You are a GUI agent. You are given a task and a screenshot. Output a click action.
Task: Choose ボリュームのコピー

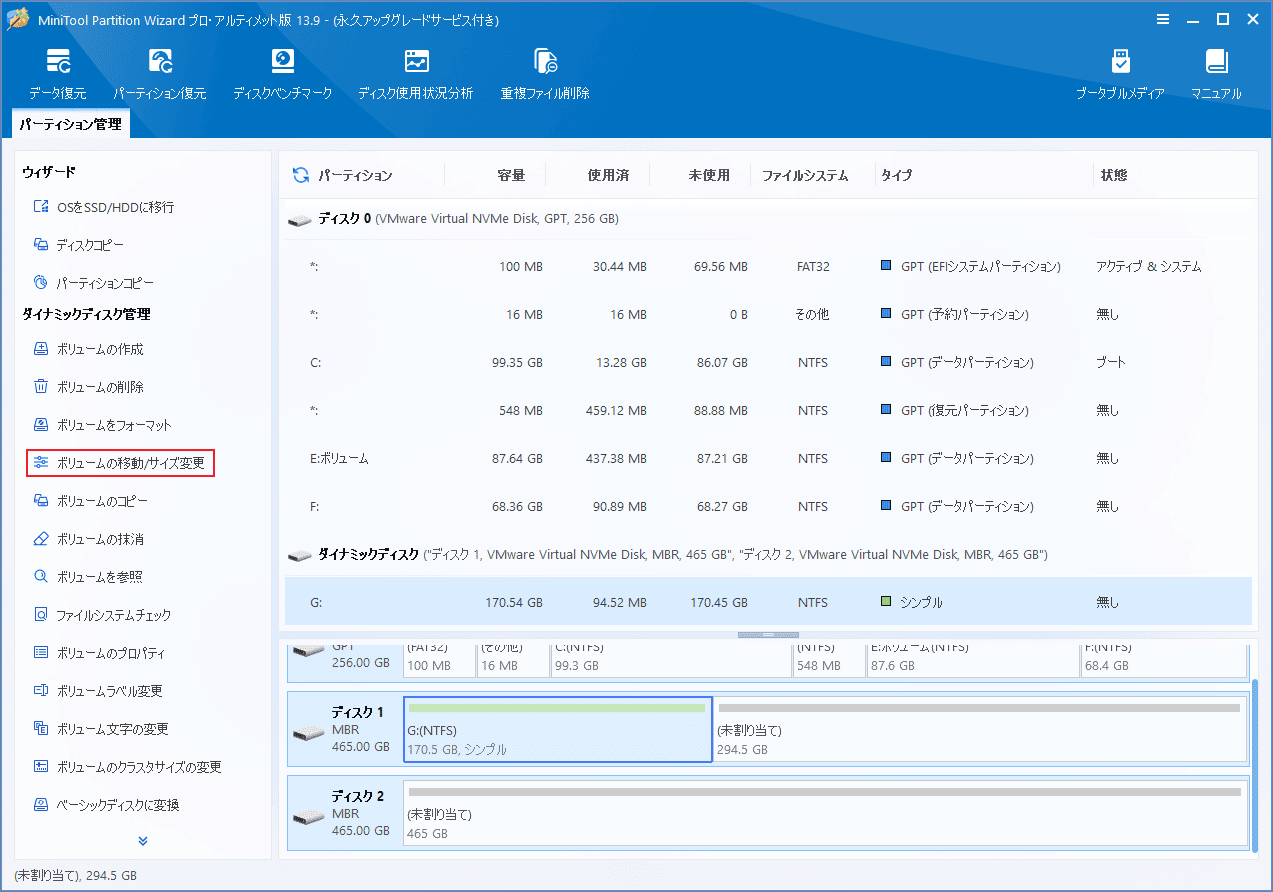pyautogui.click(x=91, y=501)
